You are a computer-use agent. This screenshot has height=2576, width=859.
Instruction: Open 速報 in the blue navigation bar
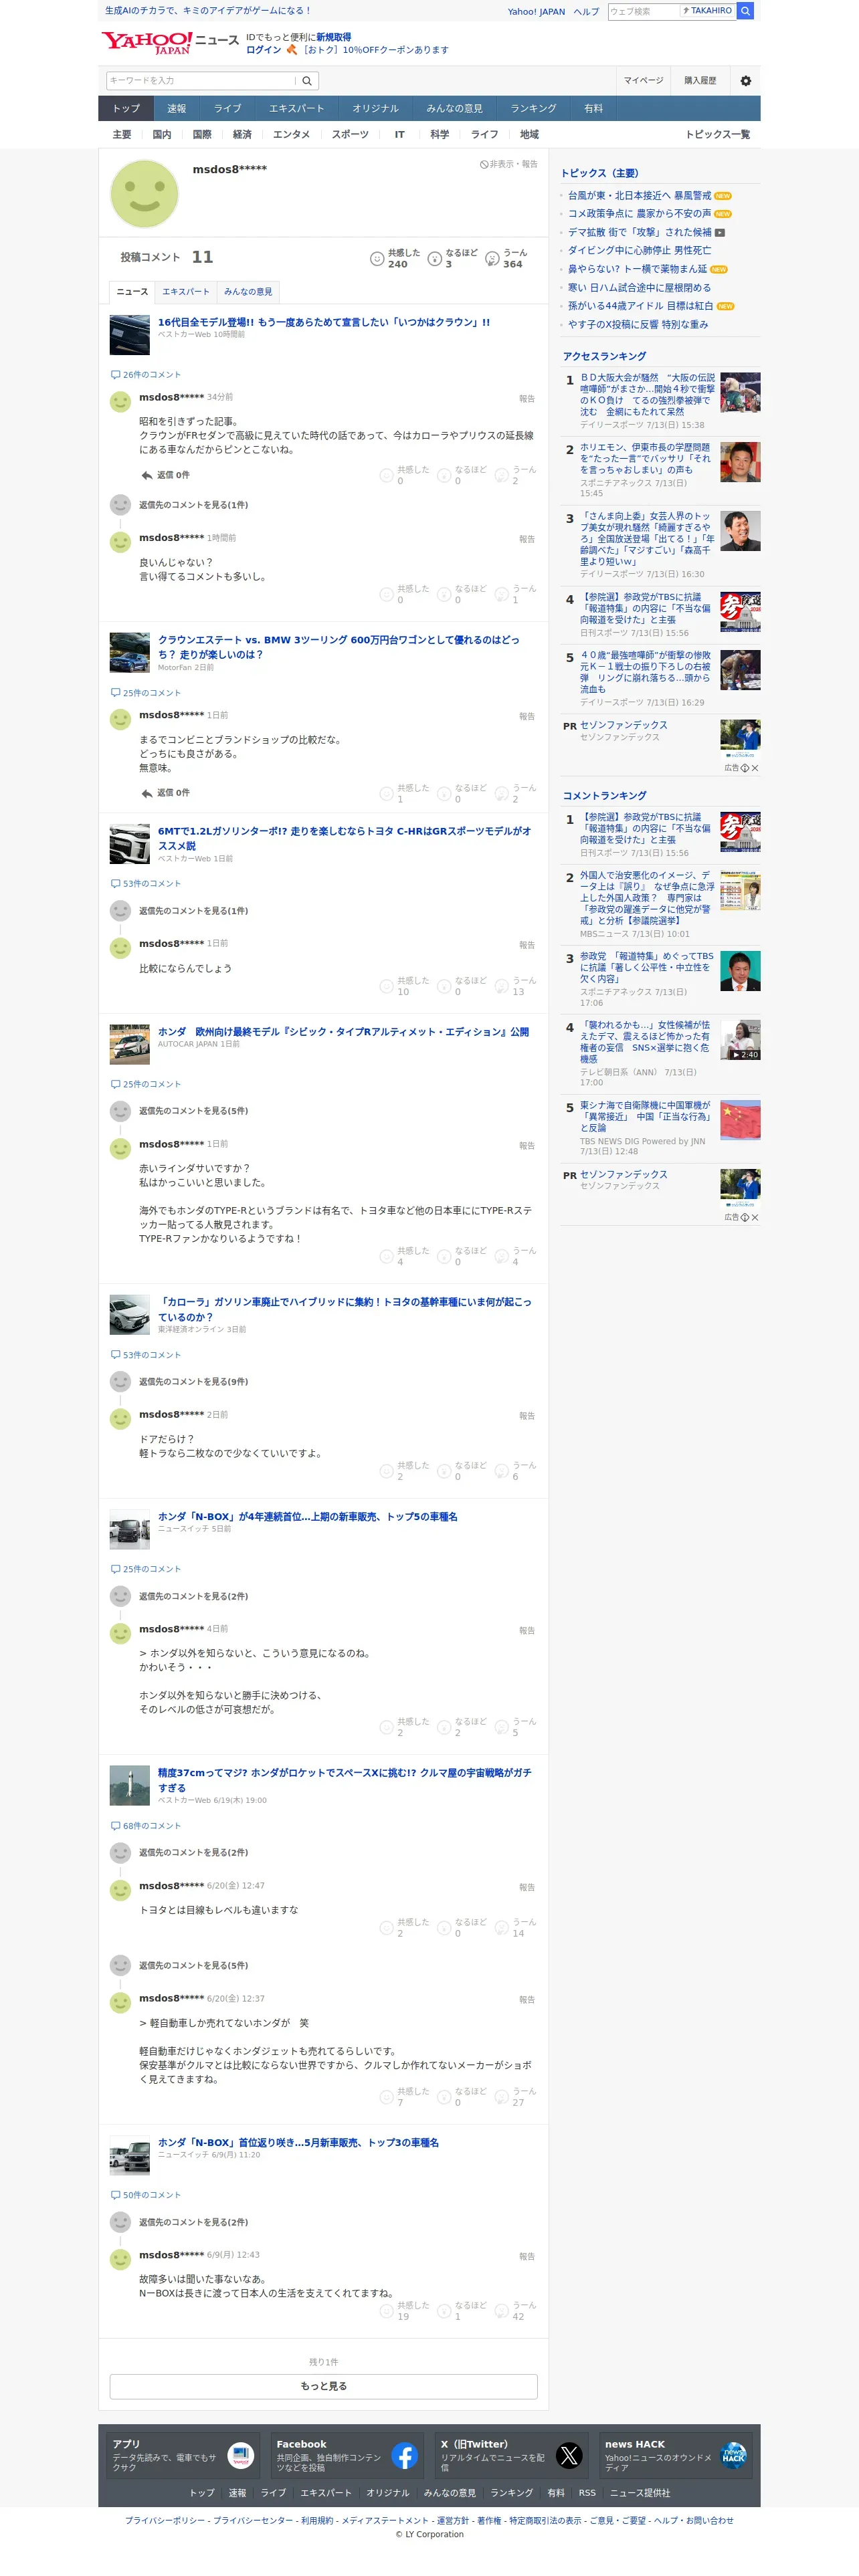[176, 109]
